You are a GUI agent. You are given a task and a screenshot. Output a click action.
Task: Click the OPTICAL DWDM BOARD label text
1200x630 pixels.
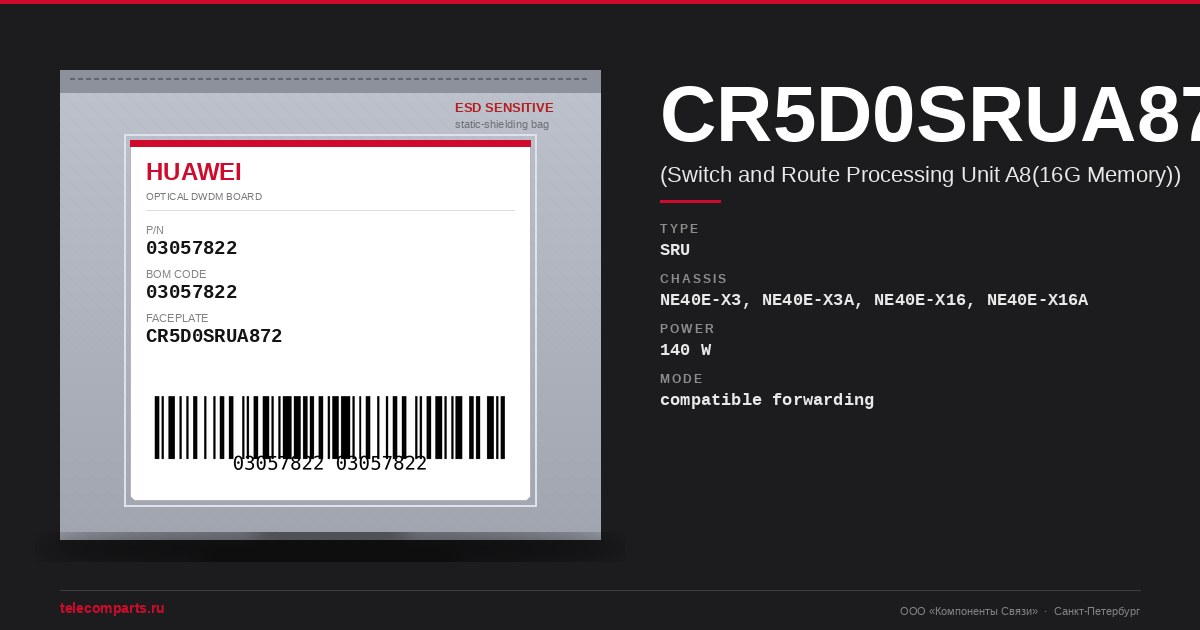[x=204, y=197]
